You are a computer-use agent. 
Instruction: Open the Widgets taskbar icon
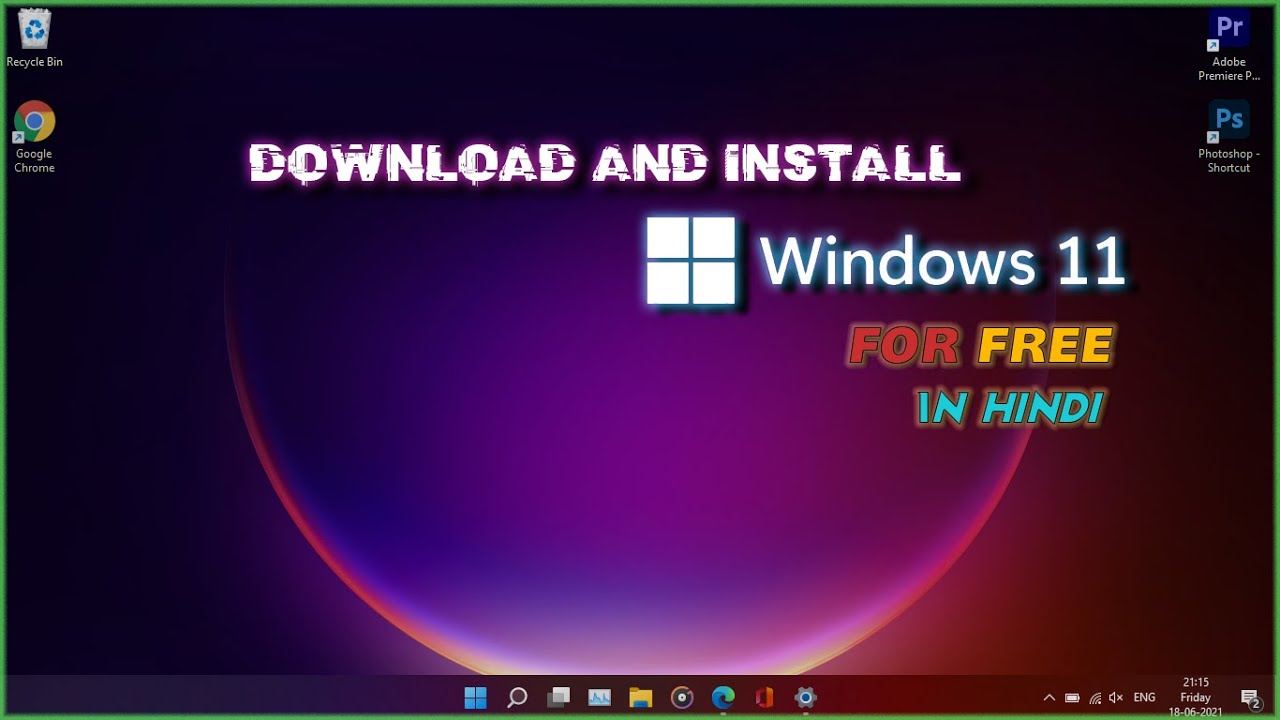[599, 697]
